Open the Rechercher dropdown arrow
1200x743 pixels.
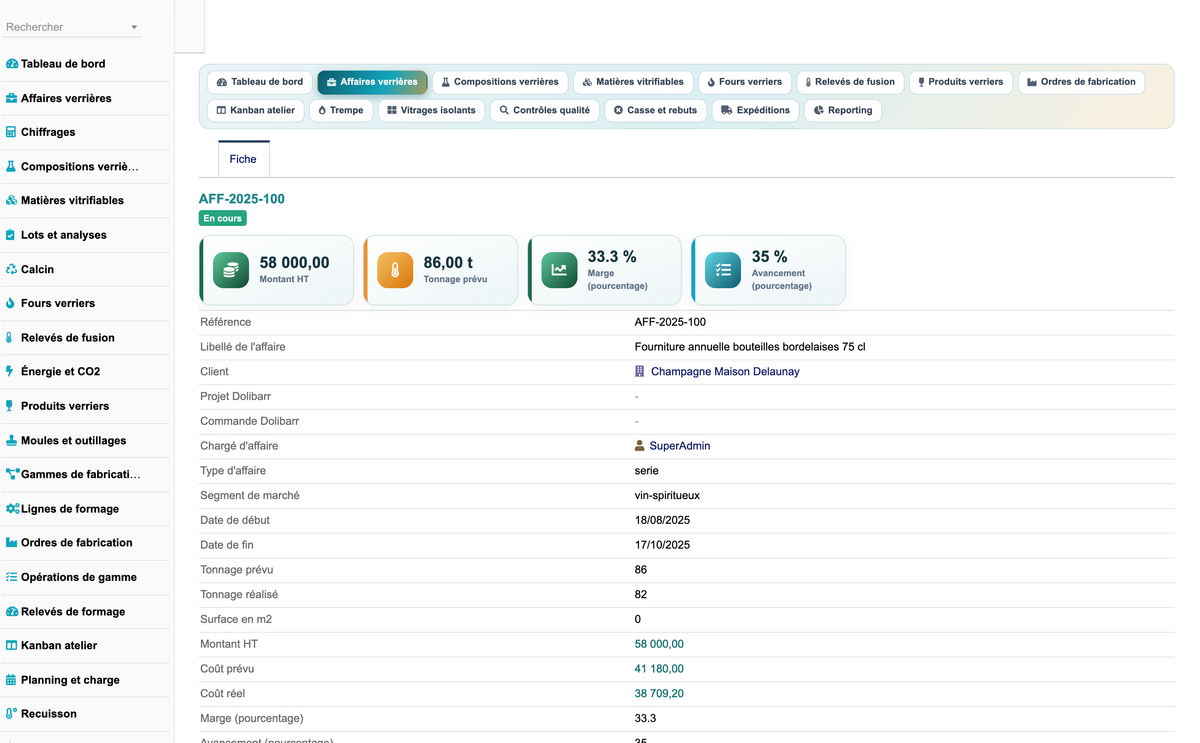point(134,27)
